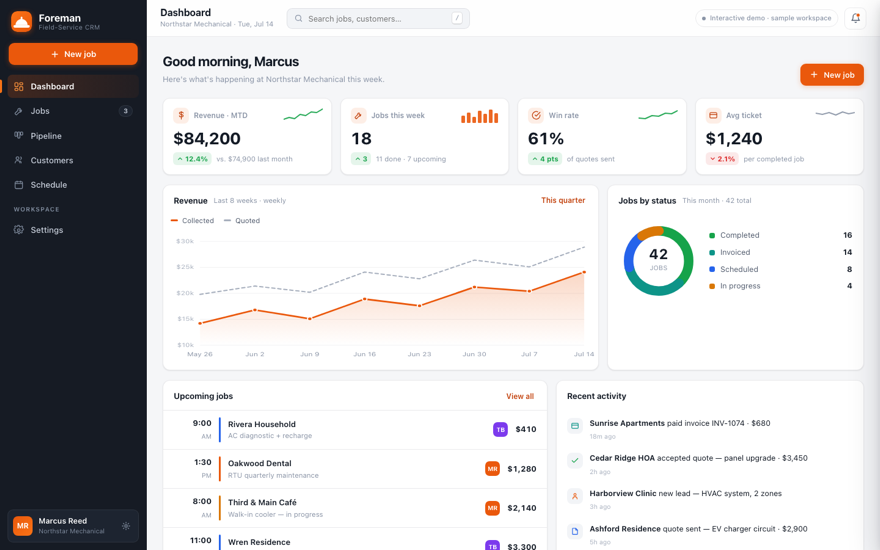Screen dimensions: 880x550
Task: Open the This quarter range link
Action: (x=563, y=200)
